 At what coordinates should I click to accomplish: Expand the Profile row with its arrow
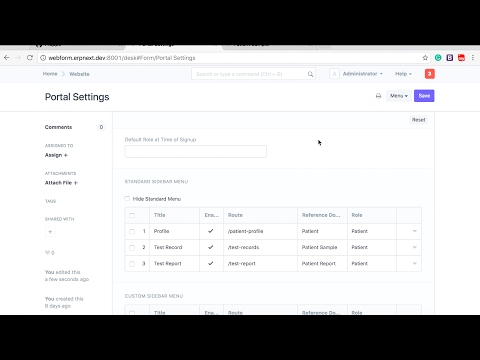tap(415, 231)
